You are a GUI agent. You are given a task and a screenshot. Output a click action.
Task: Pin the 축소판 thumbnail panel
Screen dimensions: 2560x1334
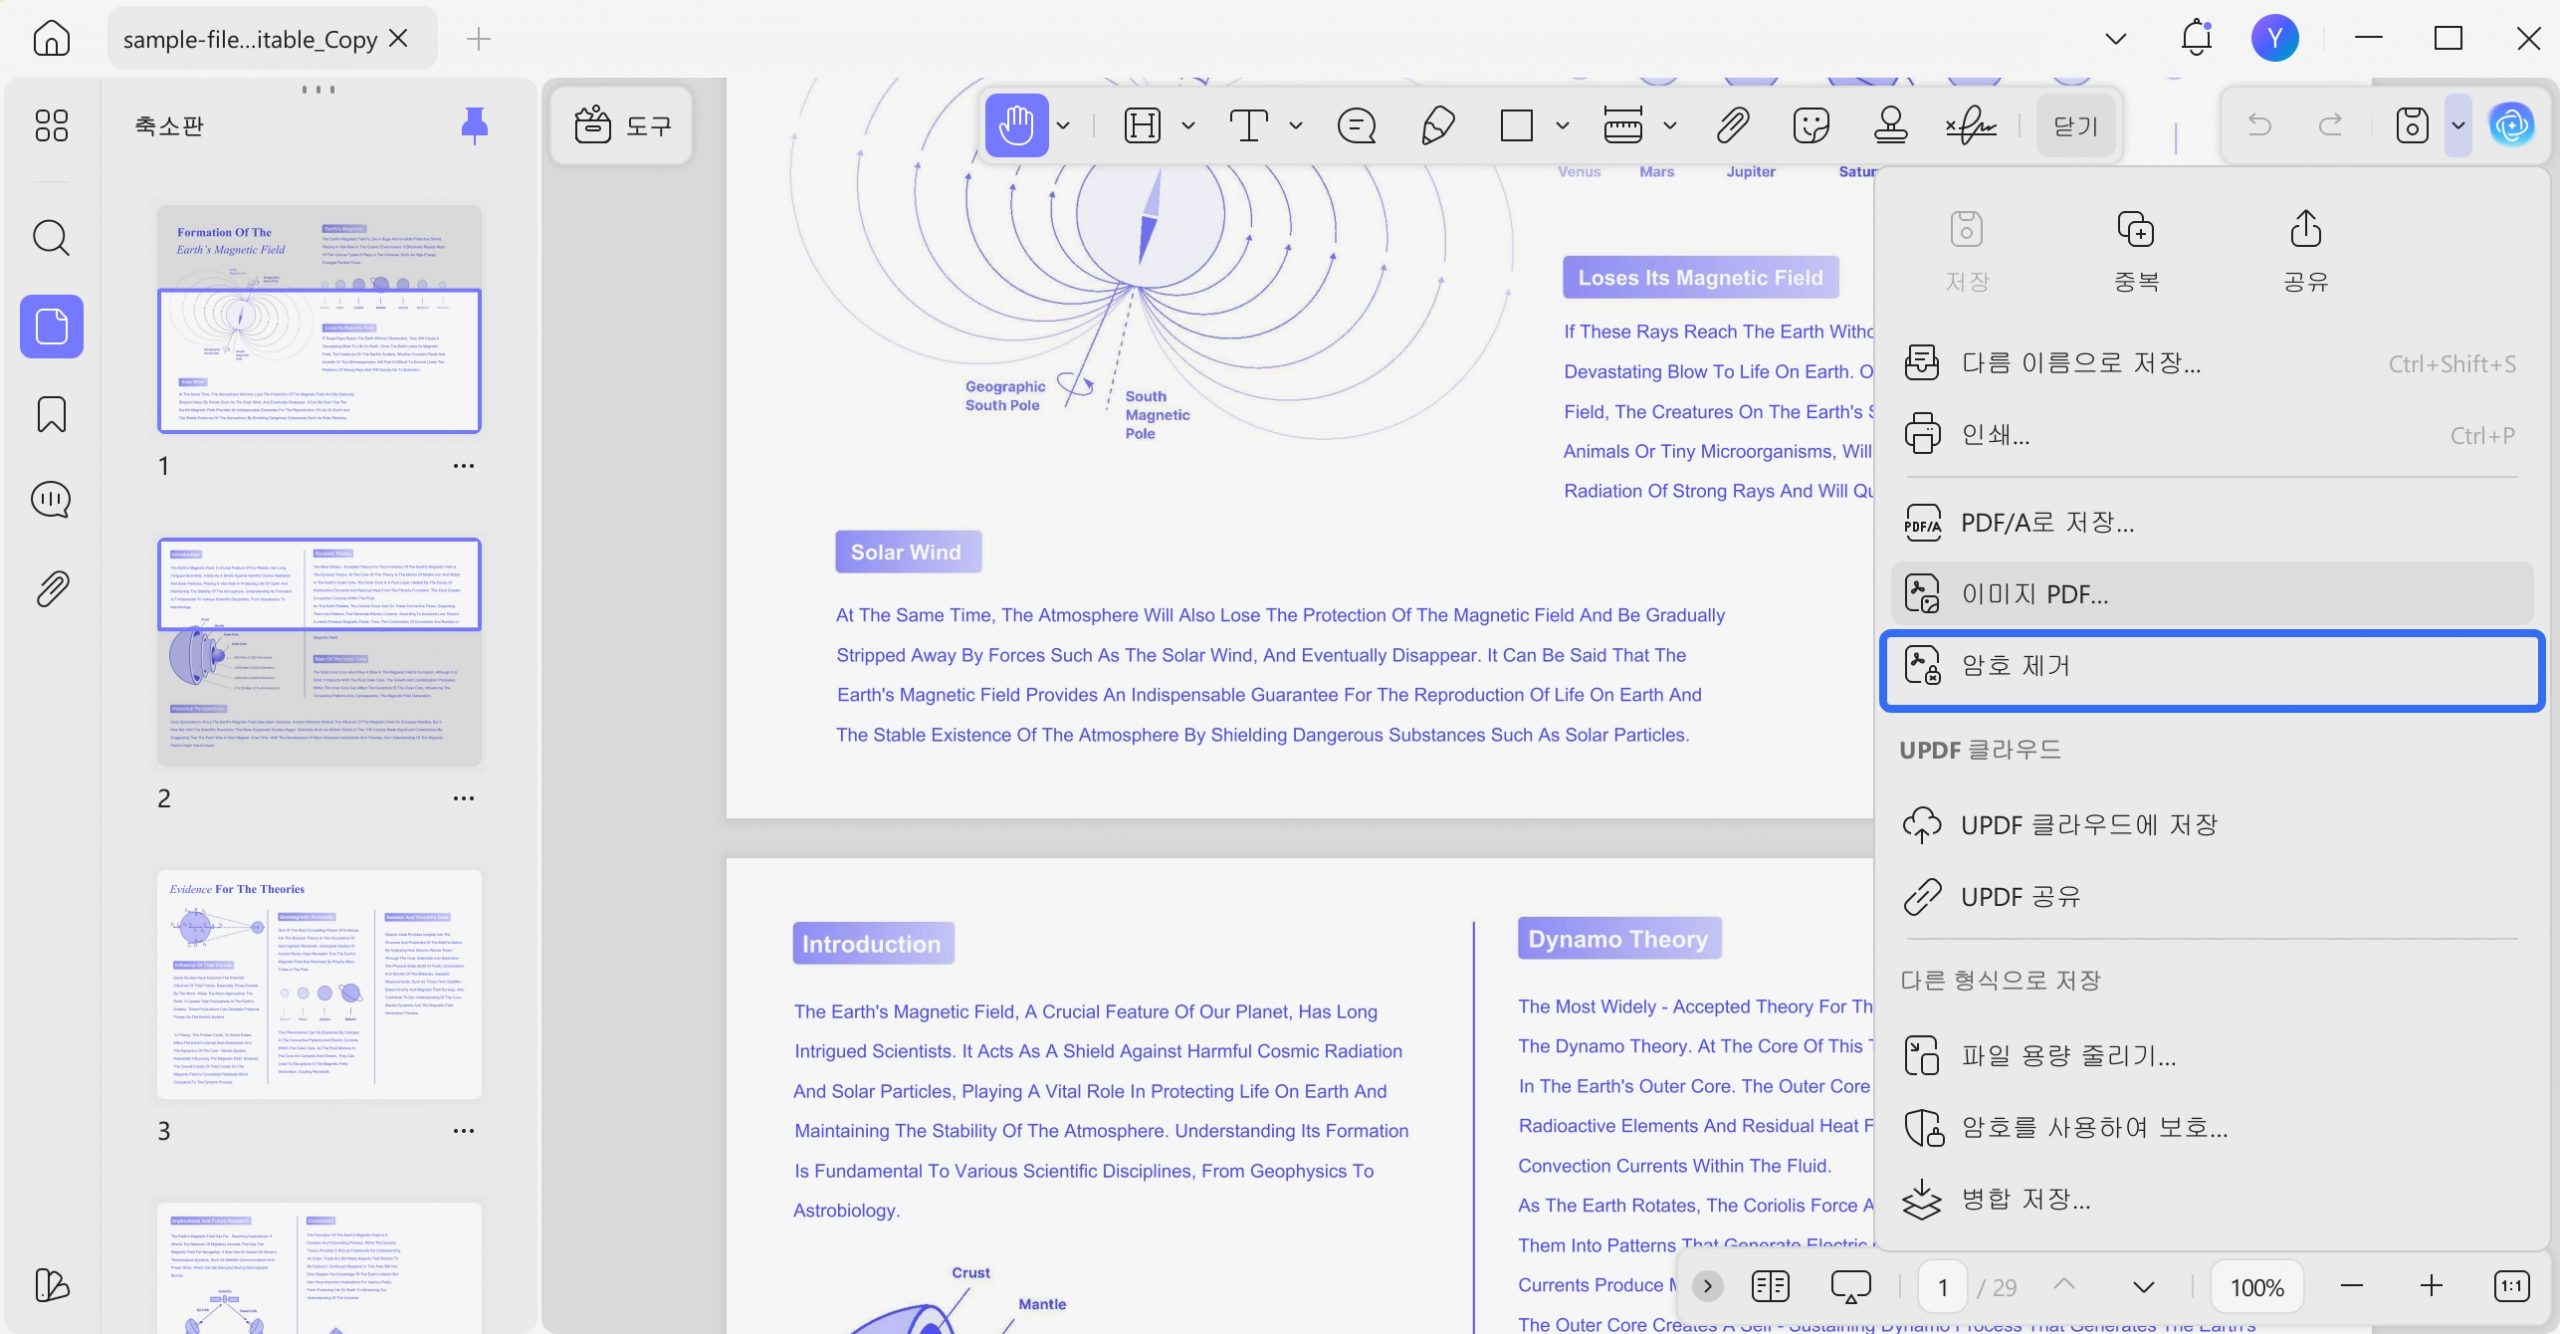coord(474,125)
